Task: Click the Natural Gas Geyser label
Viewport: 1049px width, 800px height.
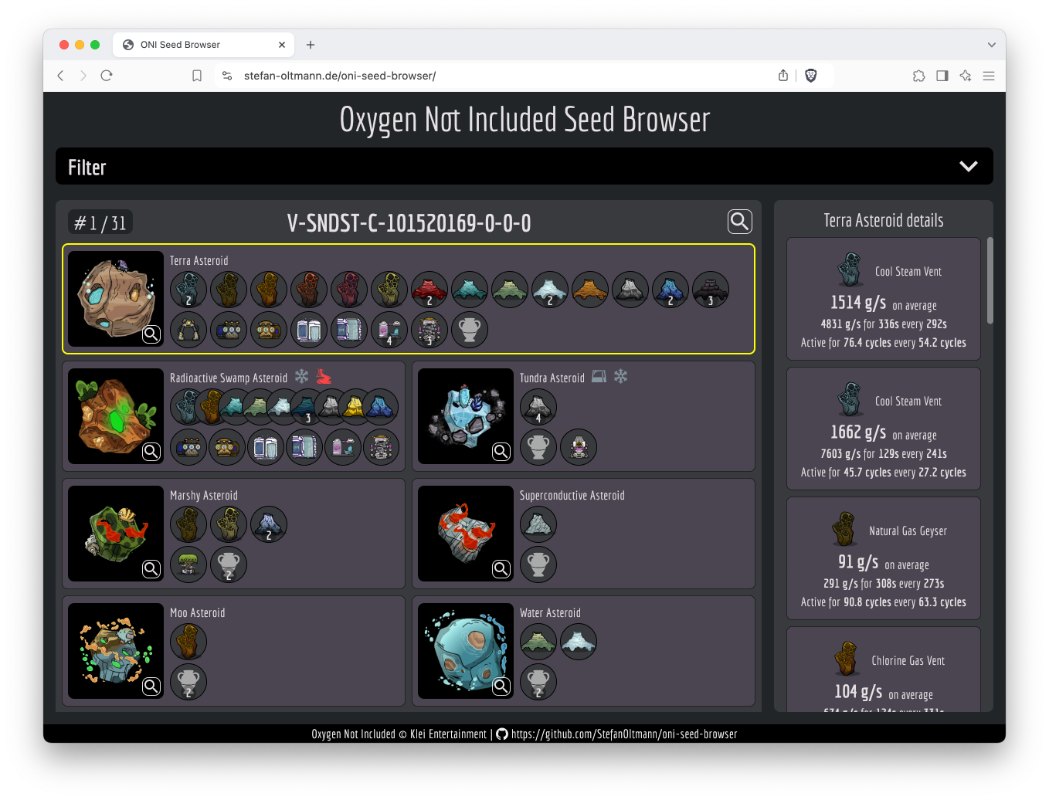Action: point(908,530)
